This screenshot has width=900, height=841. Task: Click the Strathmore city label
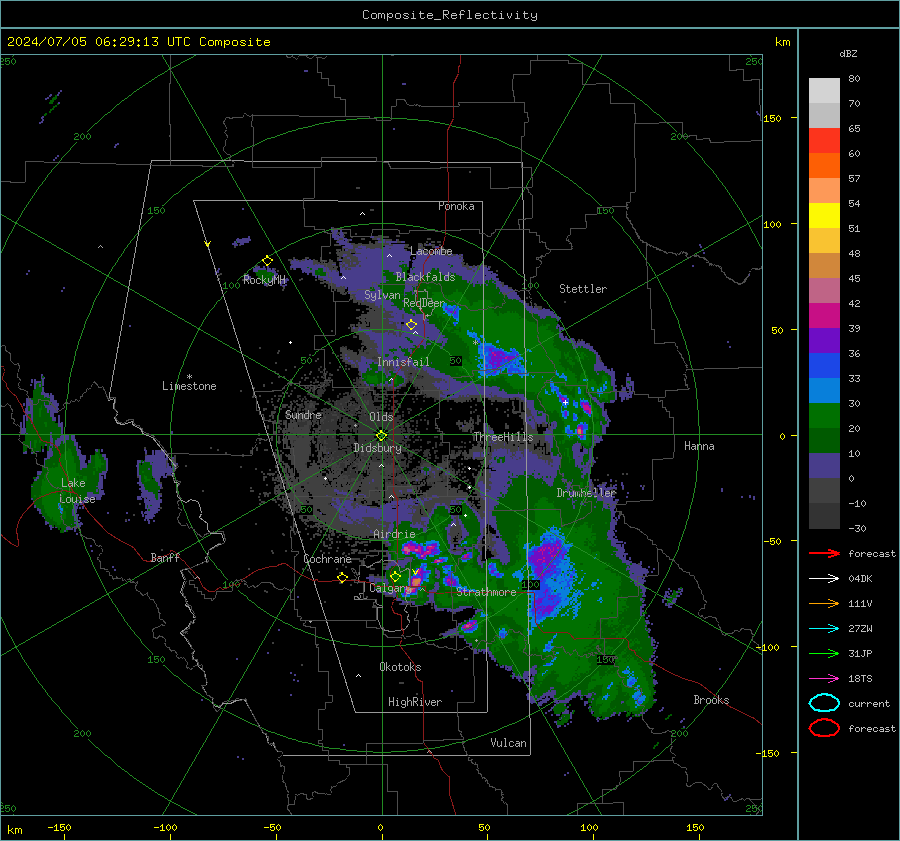click(486, 592)
